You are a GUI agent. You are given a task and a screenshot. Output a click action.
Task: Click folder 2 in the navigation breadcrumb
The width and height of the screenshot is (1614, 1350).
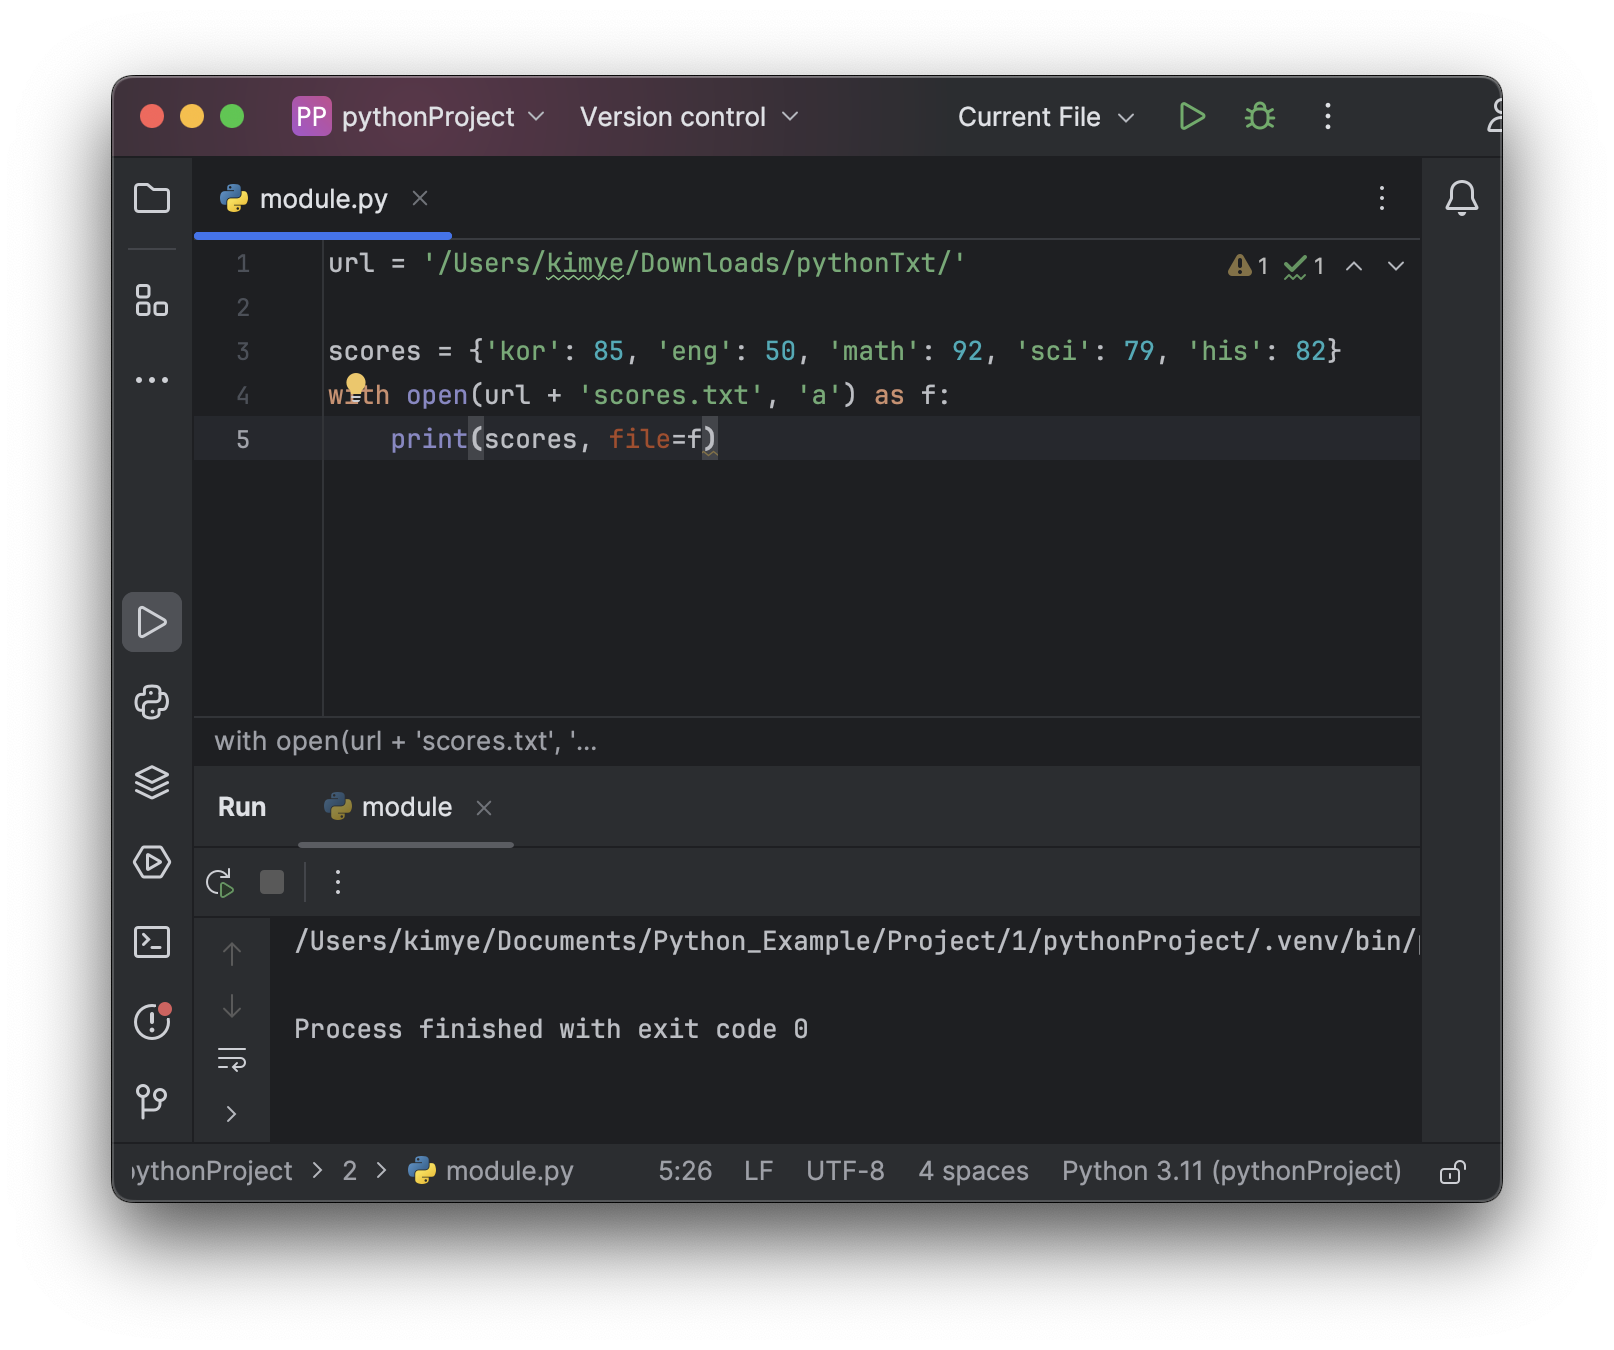[x=350, y=1171]
